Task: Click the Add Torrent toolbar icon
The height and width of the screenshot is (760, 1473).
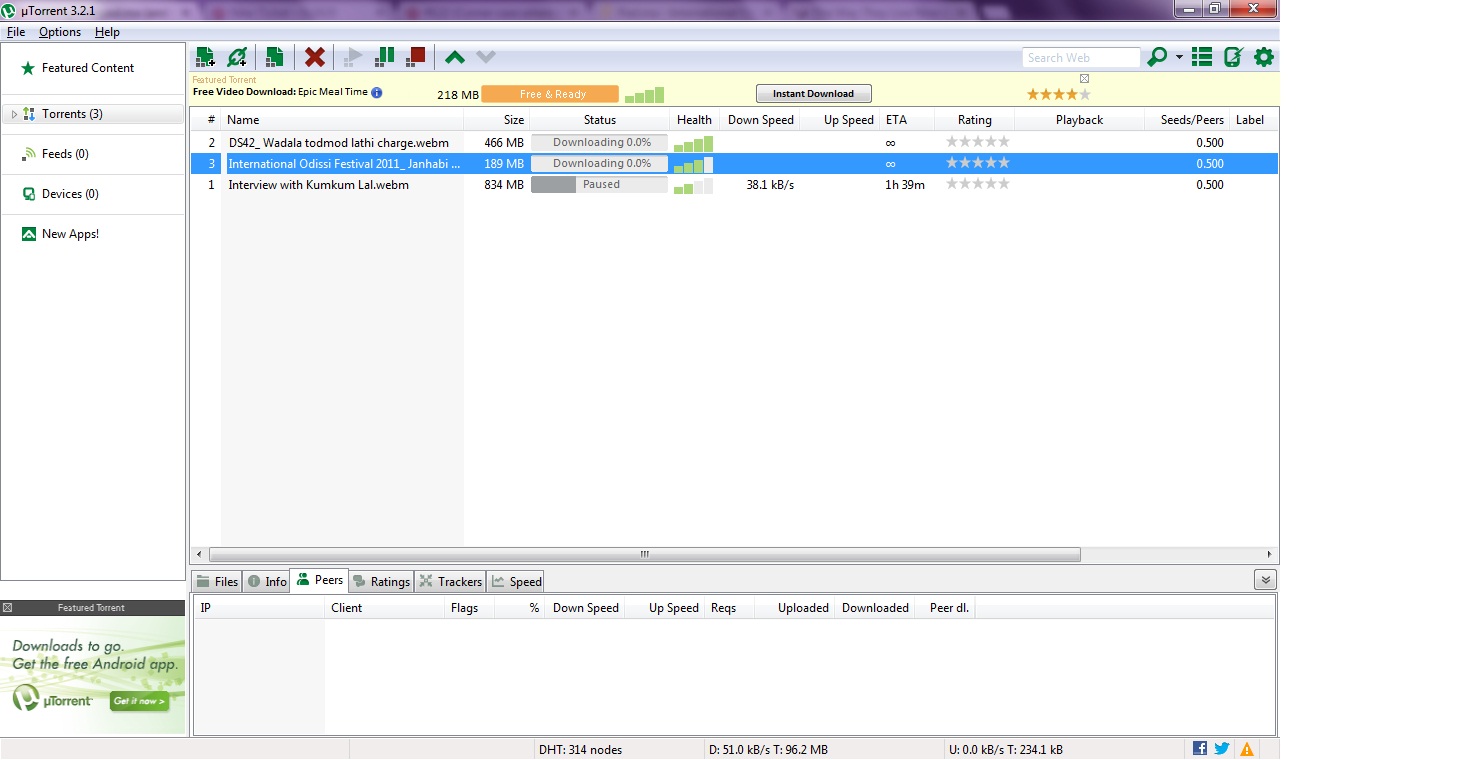Action: click(205, 57)
